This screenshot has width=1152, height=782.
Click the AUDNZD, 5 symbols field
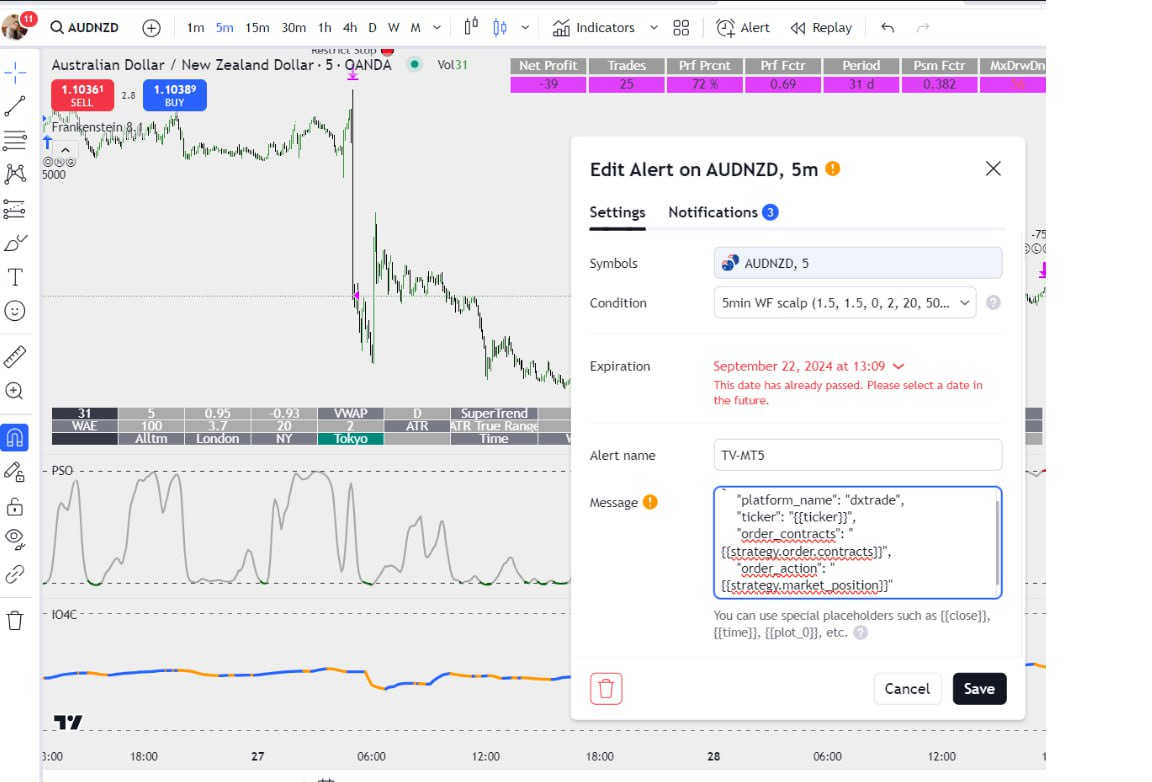857,263
